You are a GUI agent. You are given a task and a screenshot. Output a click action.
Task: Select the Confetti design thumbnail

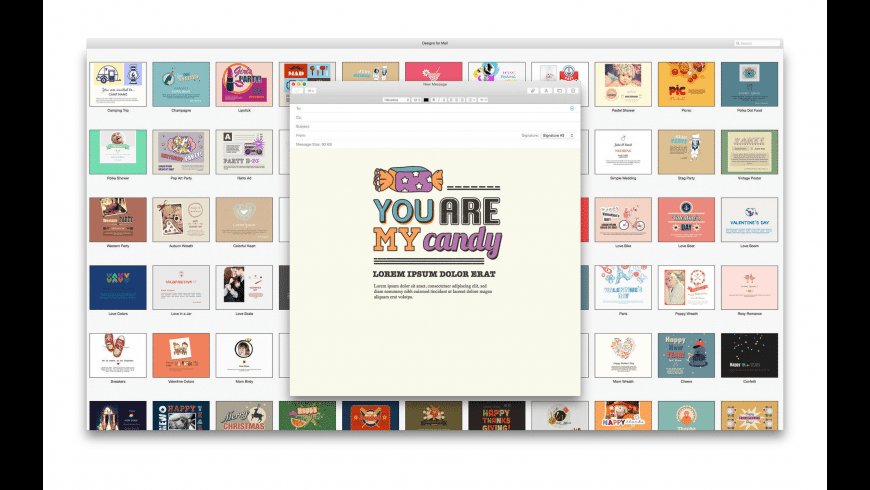point(750,355)
